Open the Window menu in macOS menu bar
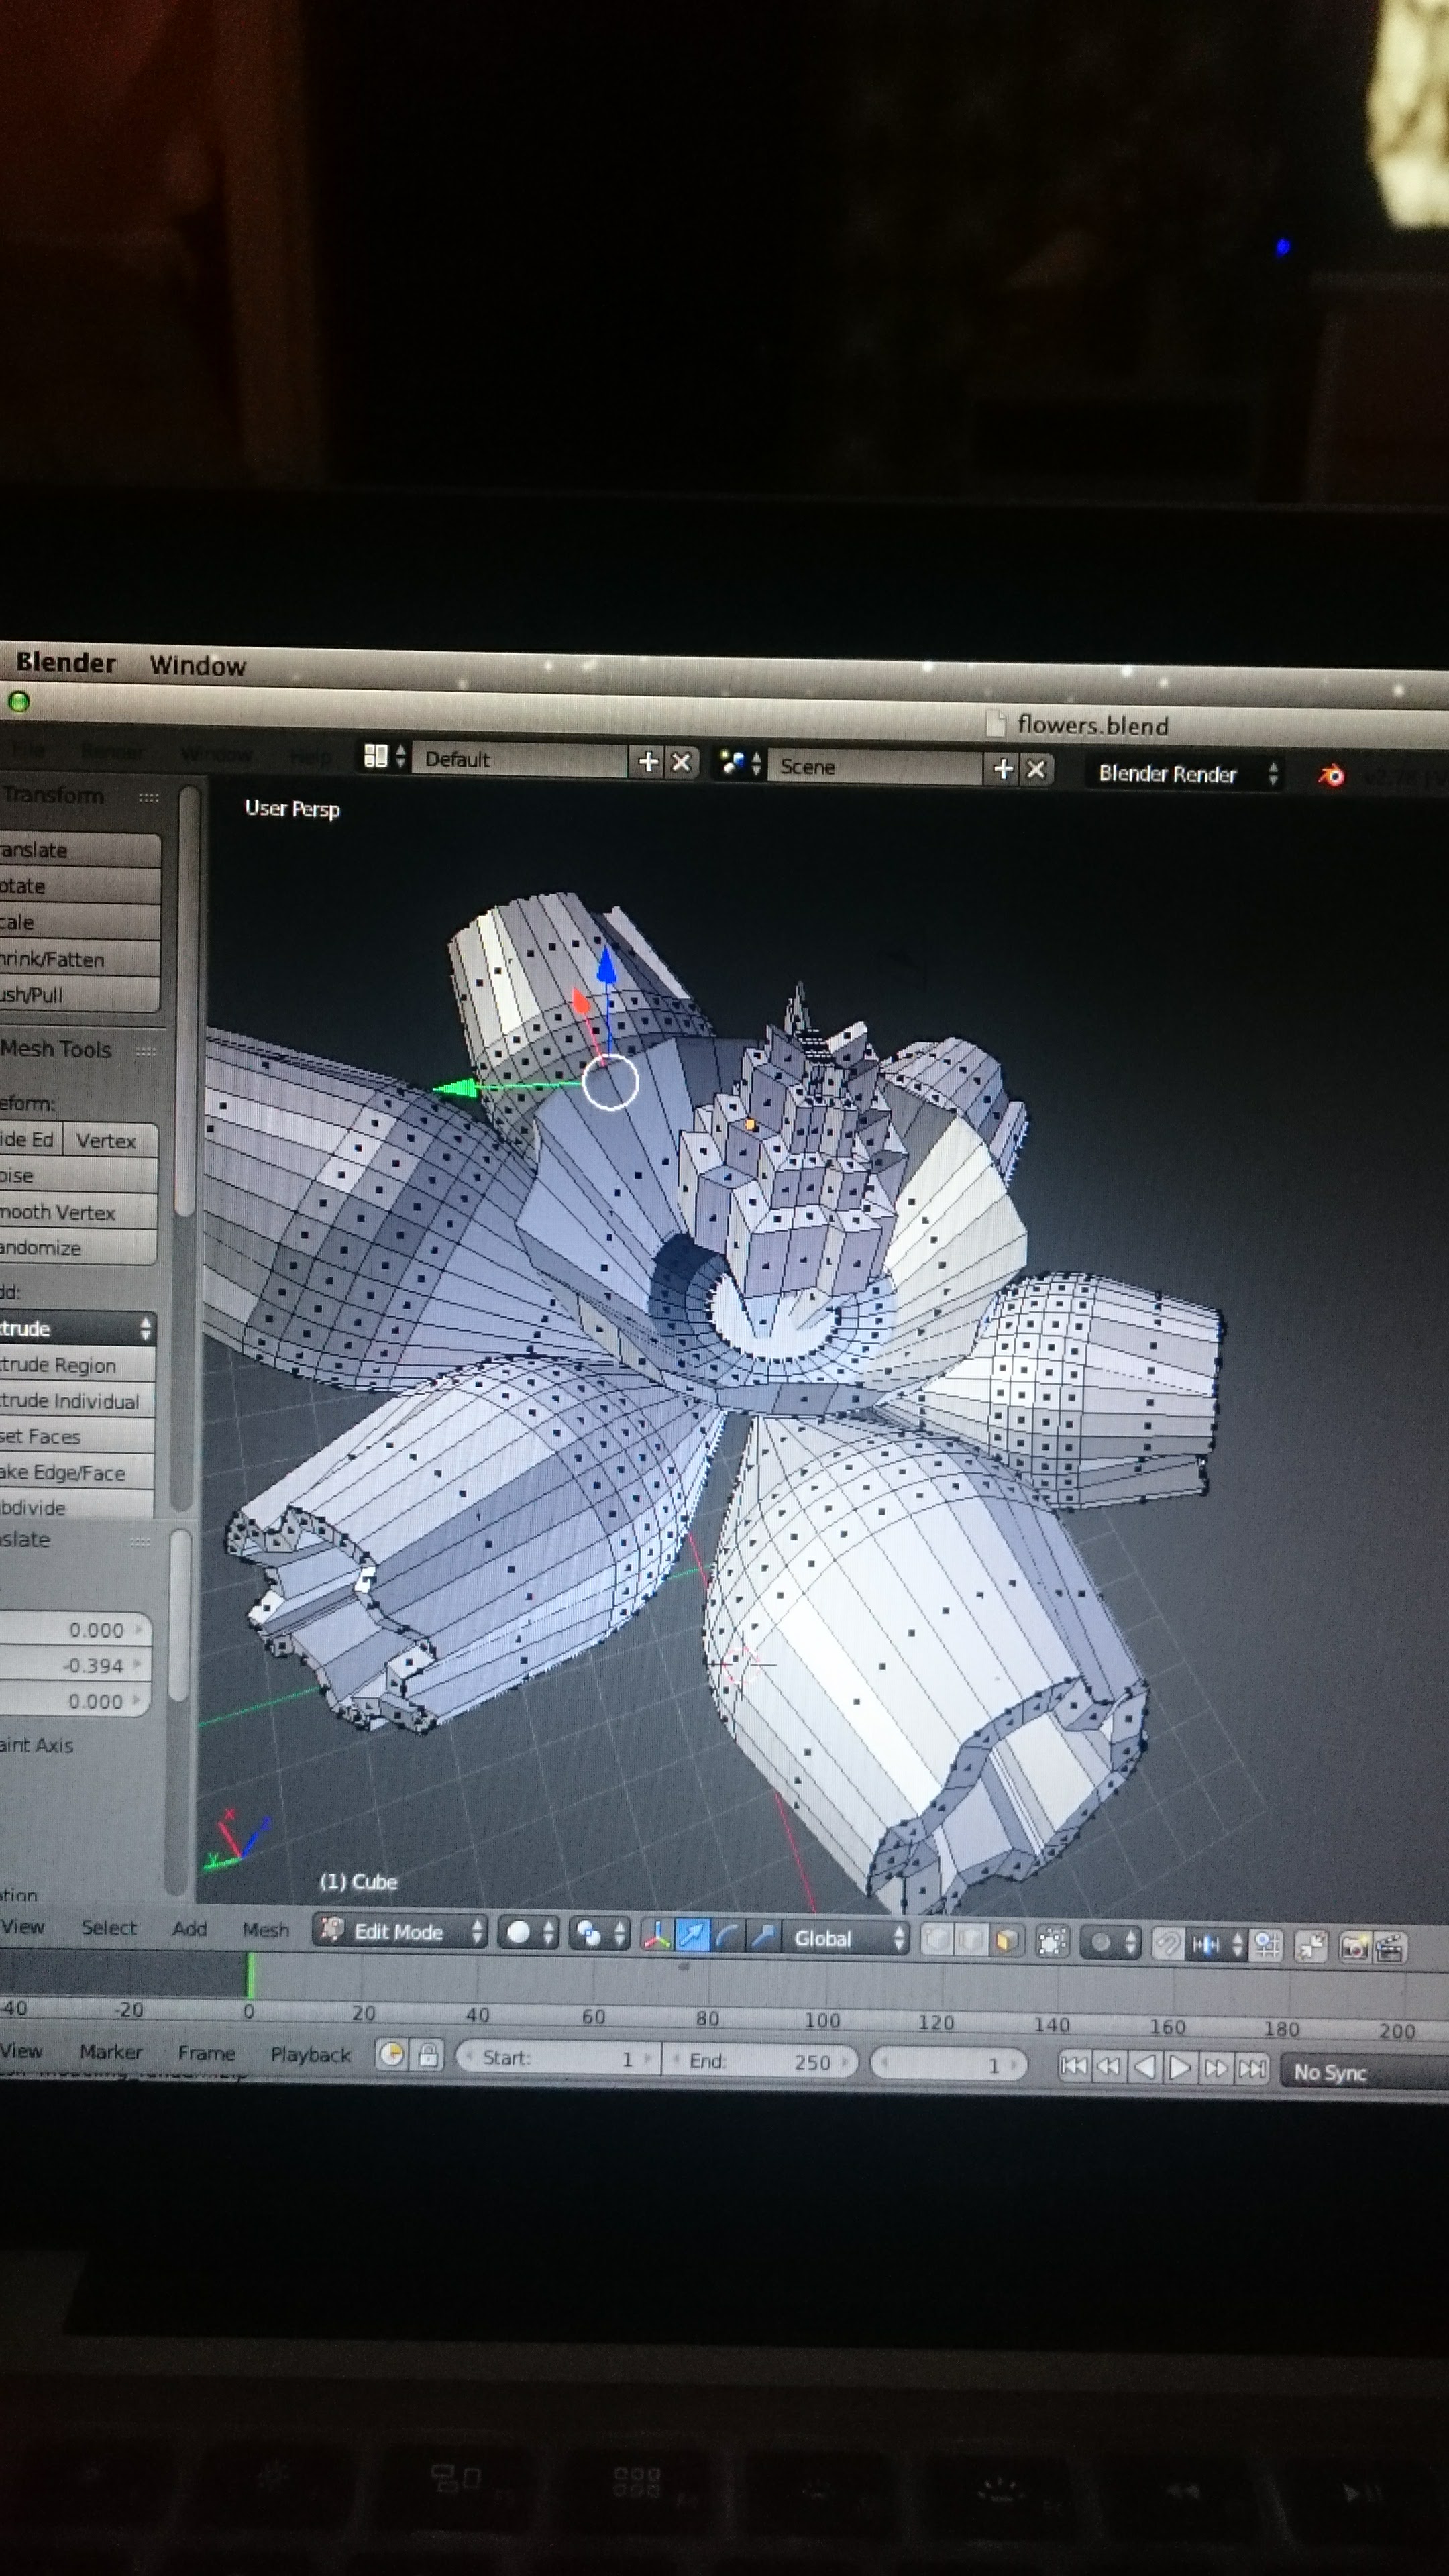The image size is (1449, 2576). pos(197,665)
